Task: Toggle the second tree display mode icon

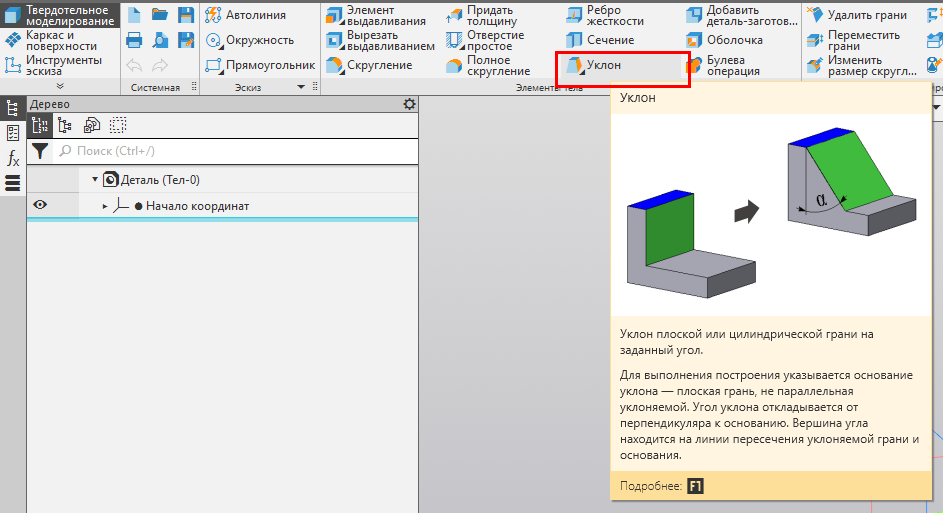Action: pyautogui.click(x=65, y=126)
